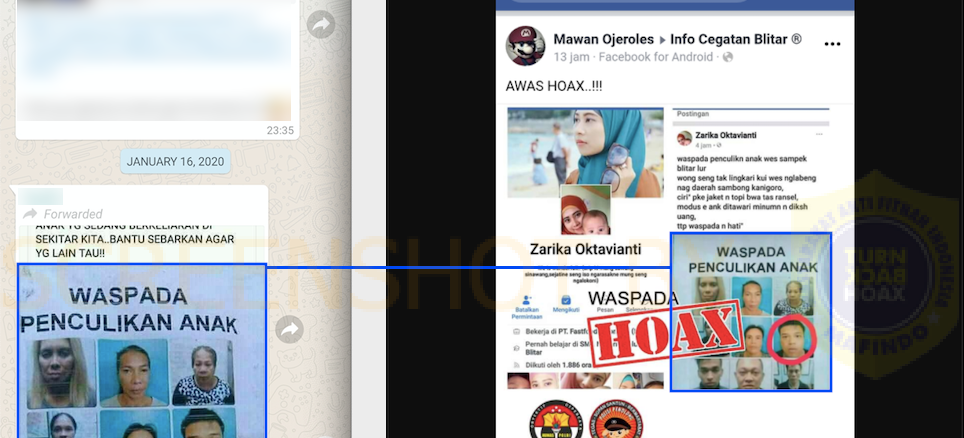Click Mengikuti label under check icon
Viewport: 964px width, 438px height.
click(x=566, y=310)
